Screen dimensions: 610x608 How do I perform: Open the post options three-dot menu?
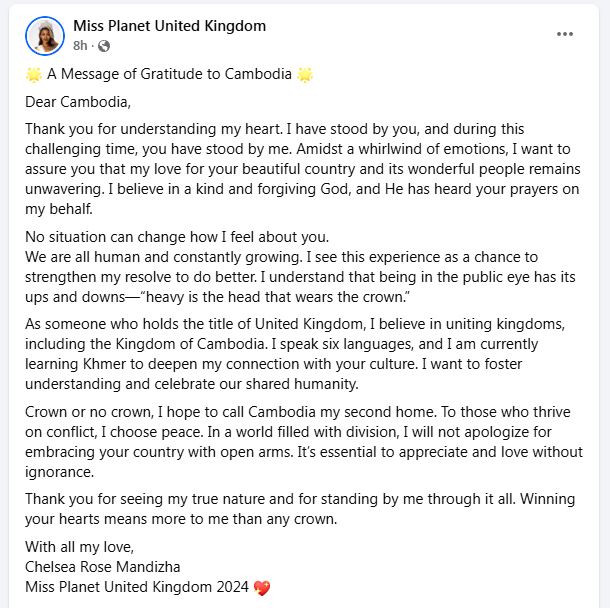click(564, 34)
